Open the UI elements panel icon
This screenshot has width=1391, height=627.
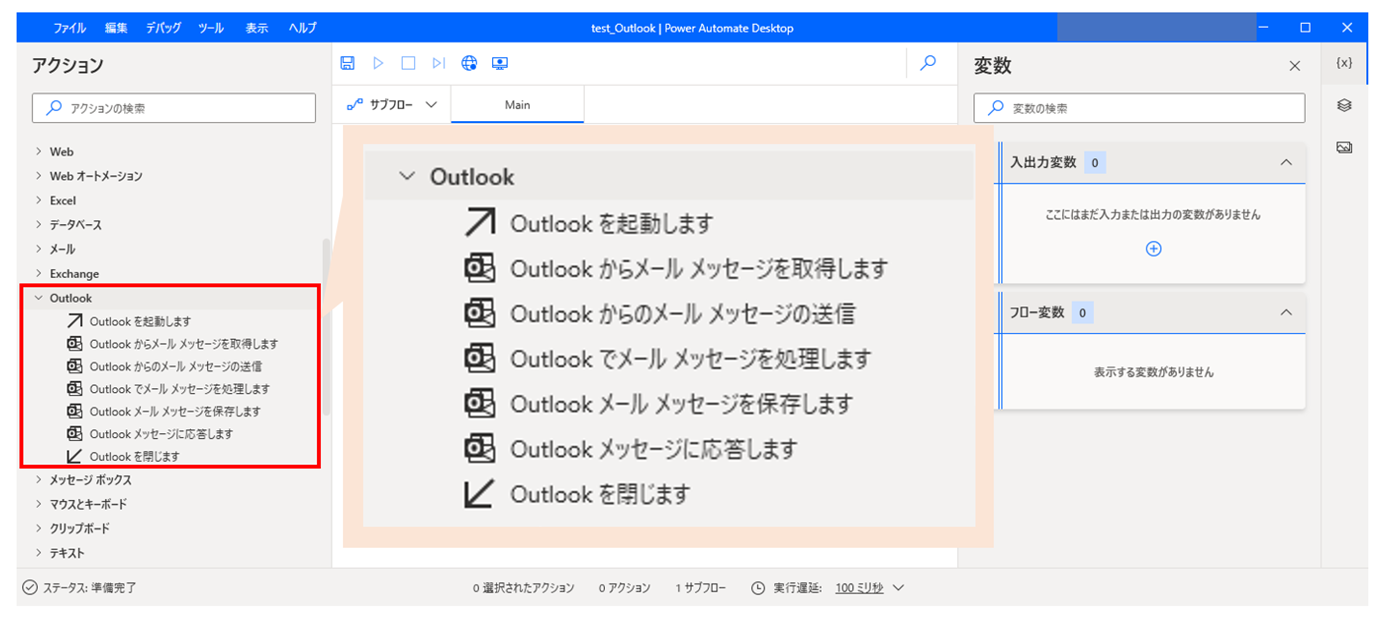point(1344,105)
